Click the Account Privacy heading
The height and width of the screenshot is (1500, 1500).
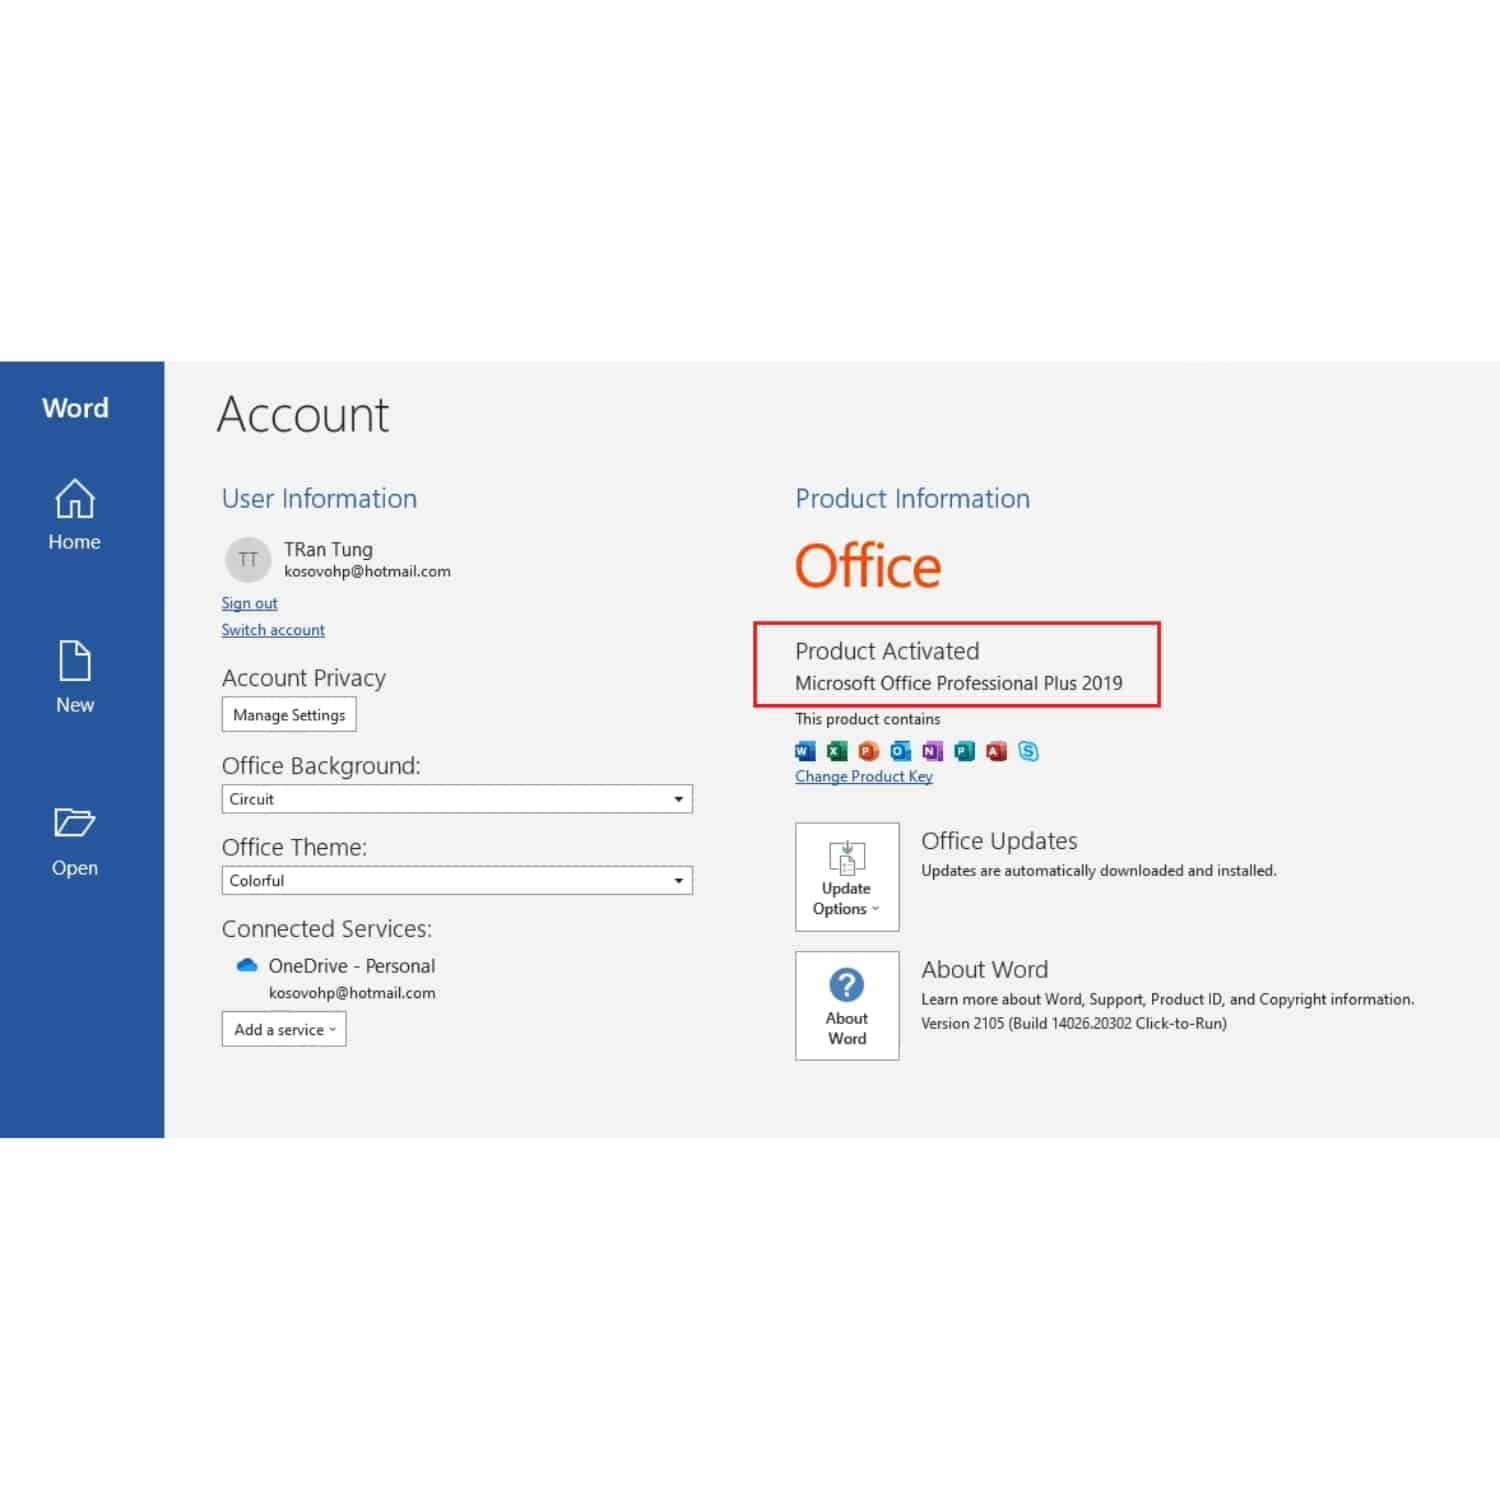pos(304,678)
